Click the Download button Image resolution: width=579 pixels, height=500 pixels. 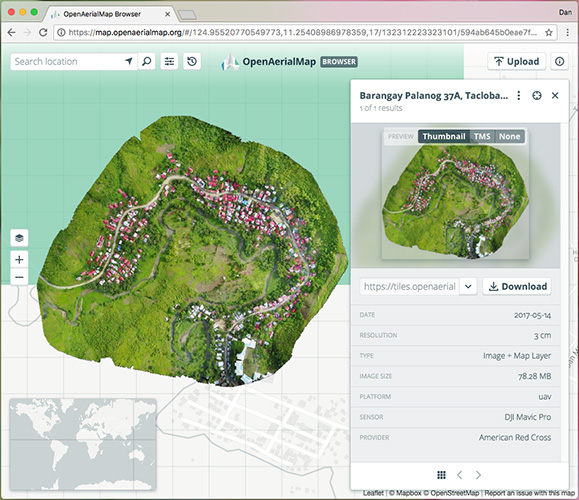517,287
